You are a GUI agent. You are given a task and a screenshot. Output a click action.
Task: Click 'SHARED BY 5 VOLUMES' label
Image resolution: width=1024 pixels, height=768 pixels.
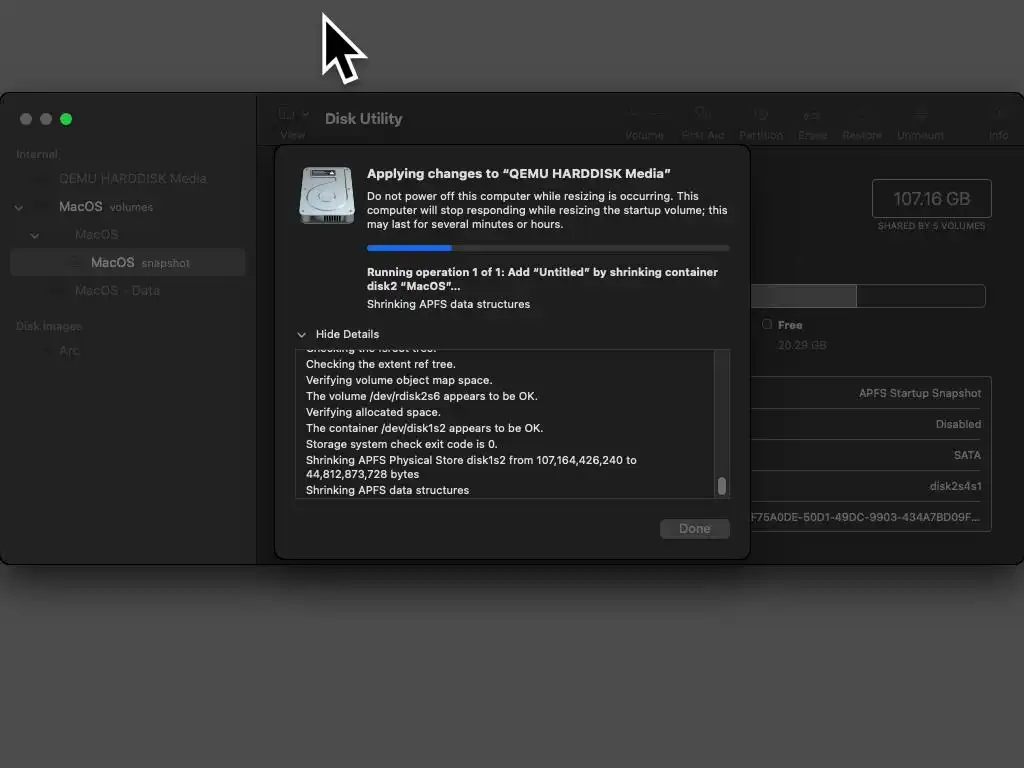931,226
